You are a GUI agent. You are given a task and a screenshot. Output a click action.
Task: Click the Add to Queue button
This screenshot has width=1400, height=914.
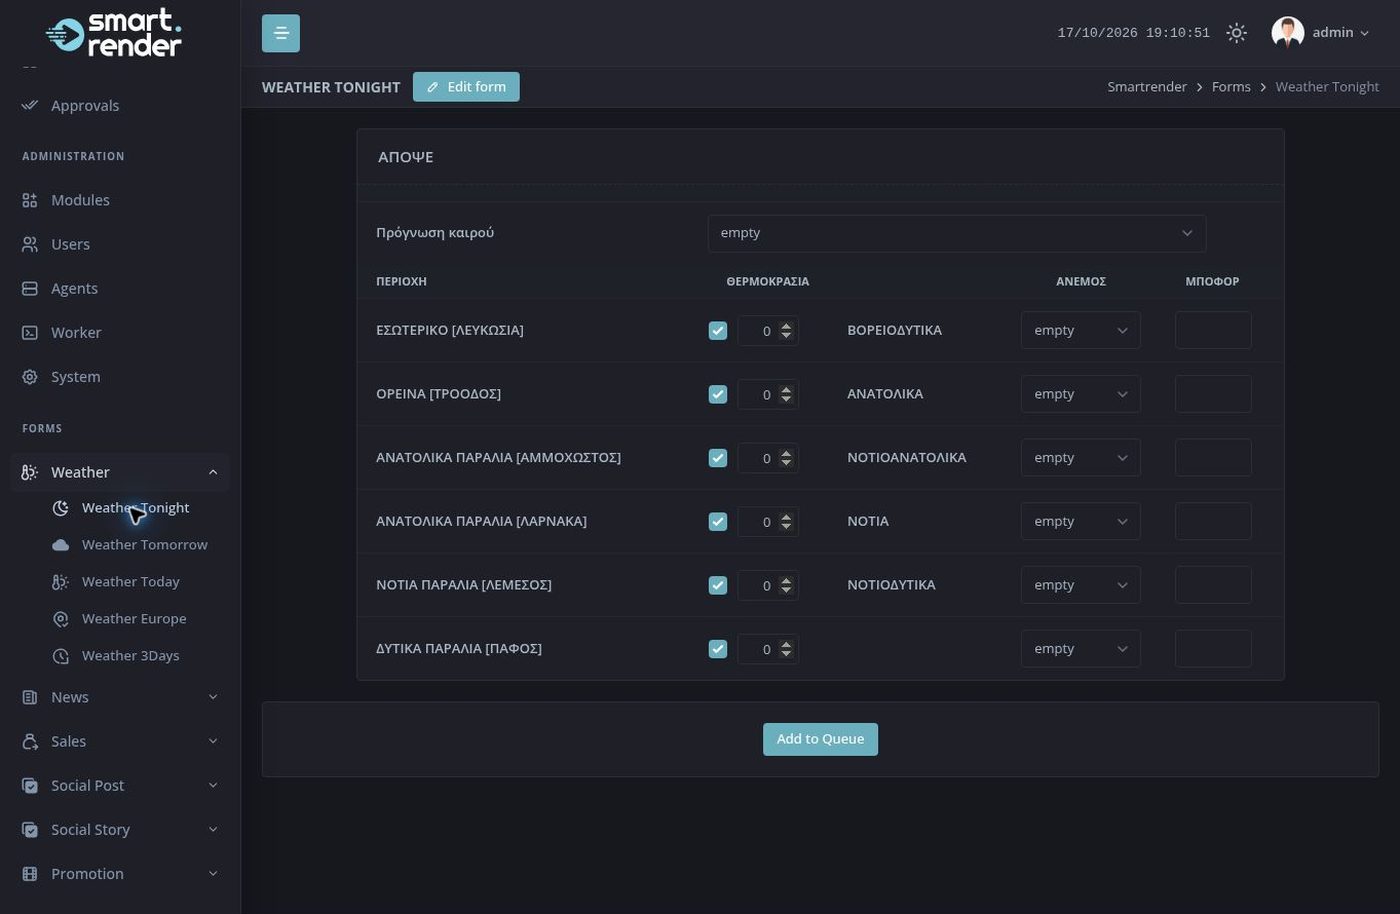(820, 739)
